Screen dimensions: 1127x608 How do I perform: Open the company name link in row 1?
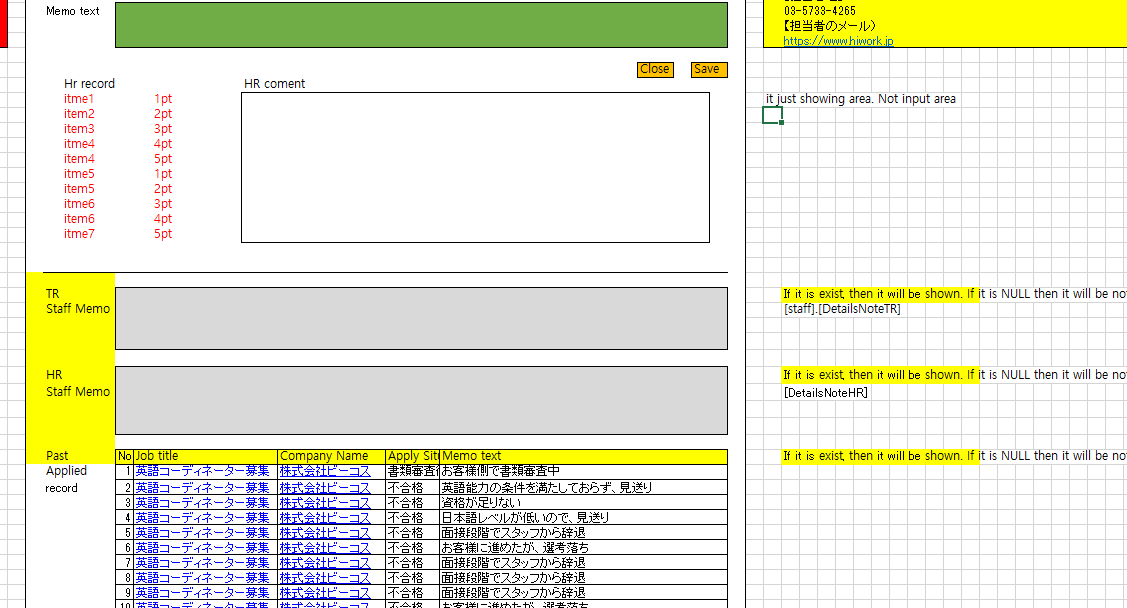pos(325,471)
